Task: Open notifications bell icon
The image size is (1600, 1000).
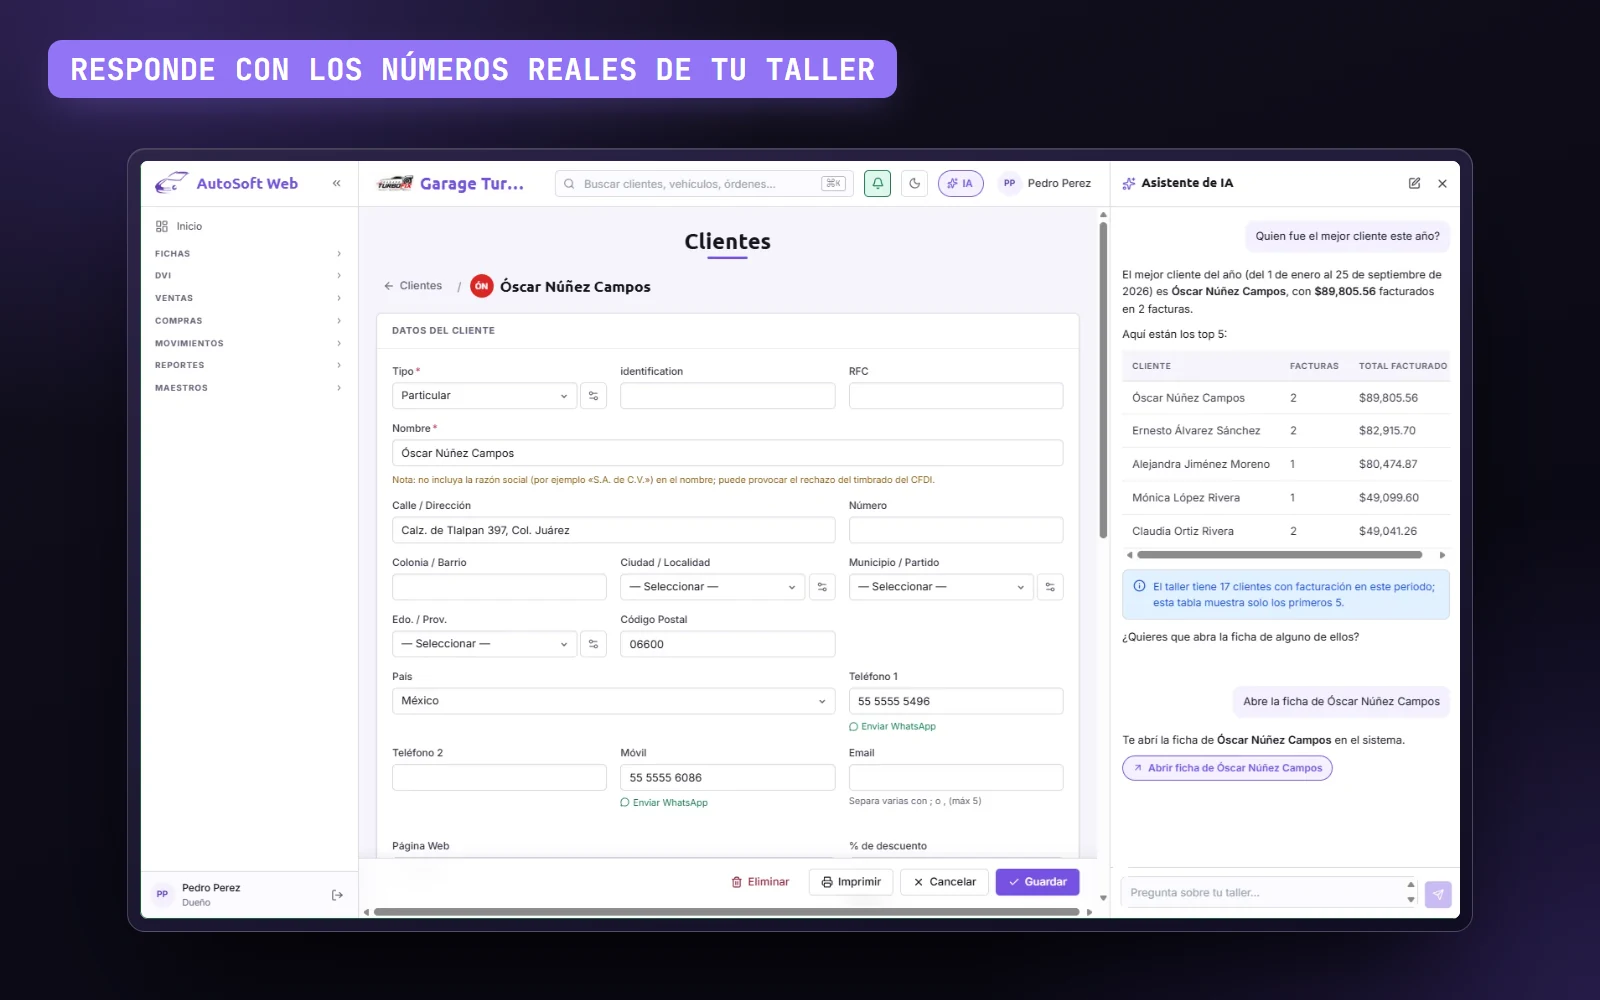Action: pyautogui.click(x=877, y=183)
